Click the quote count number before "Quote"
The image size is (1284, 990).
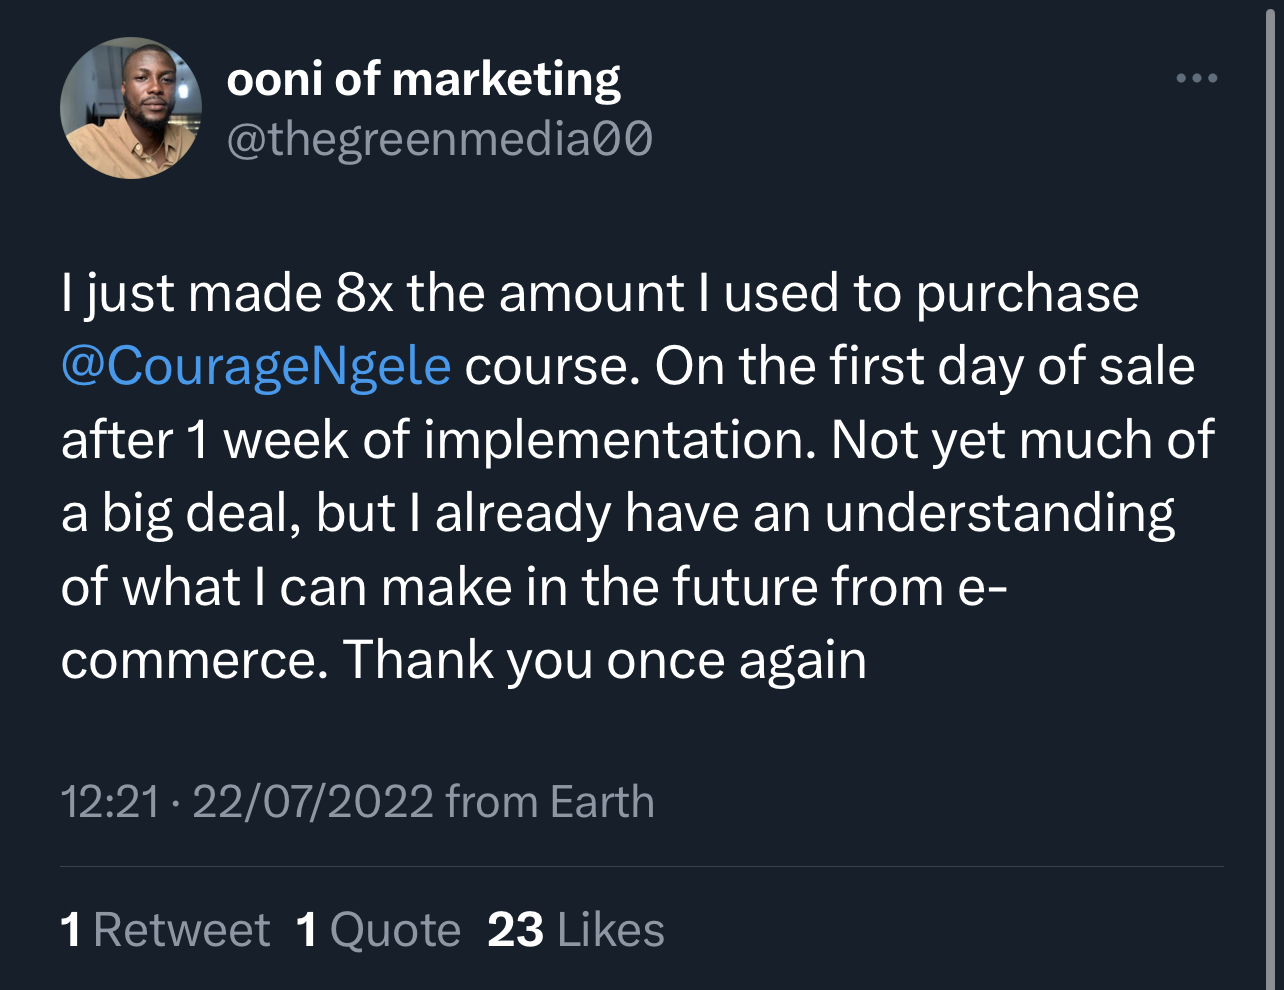[x=307, y=930]
